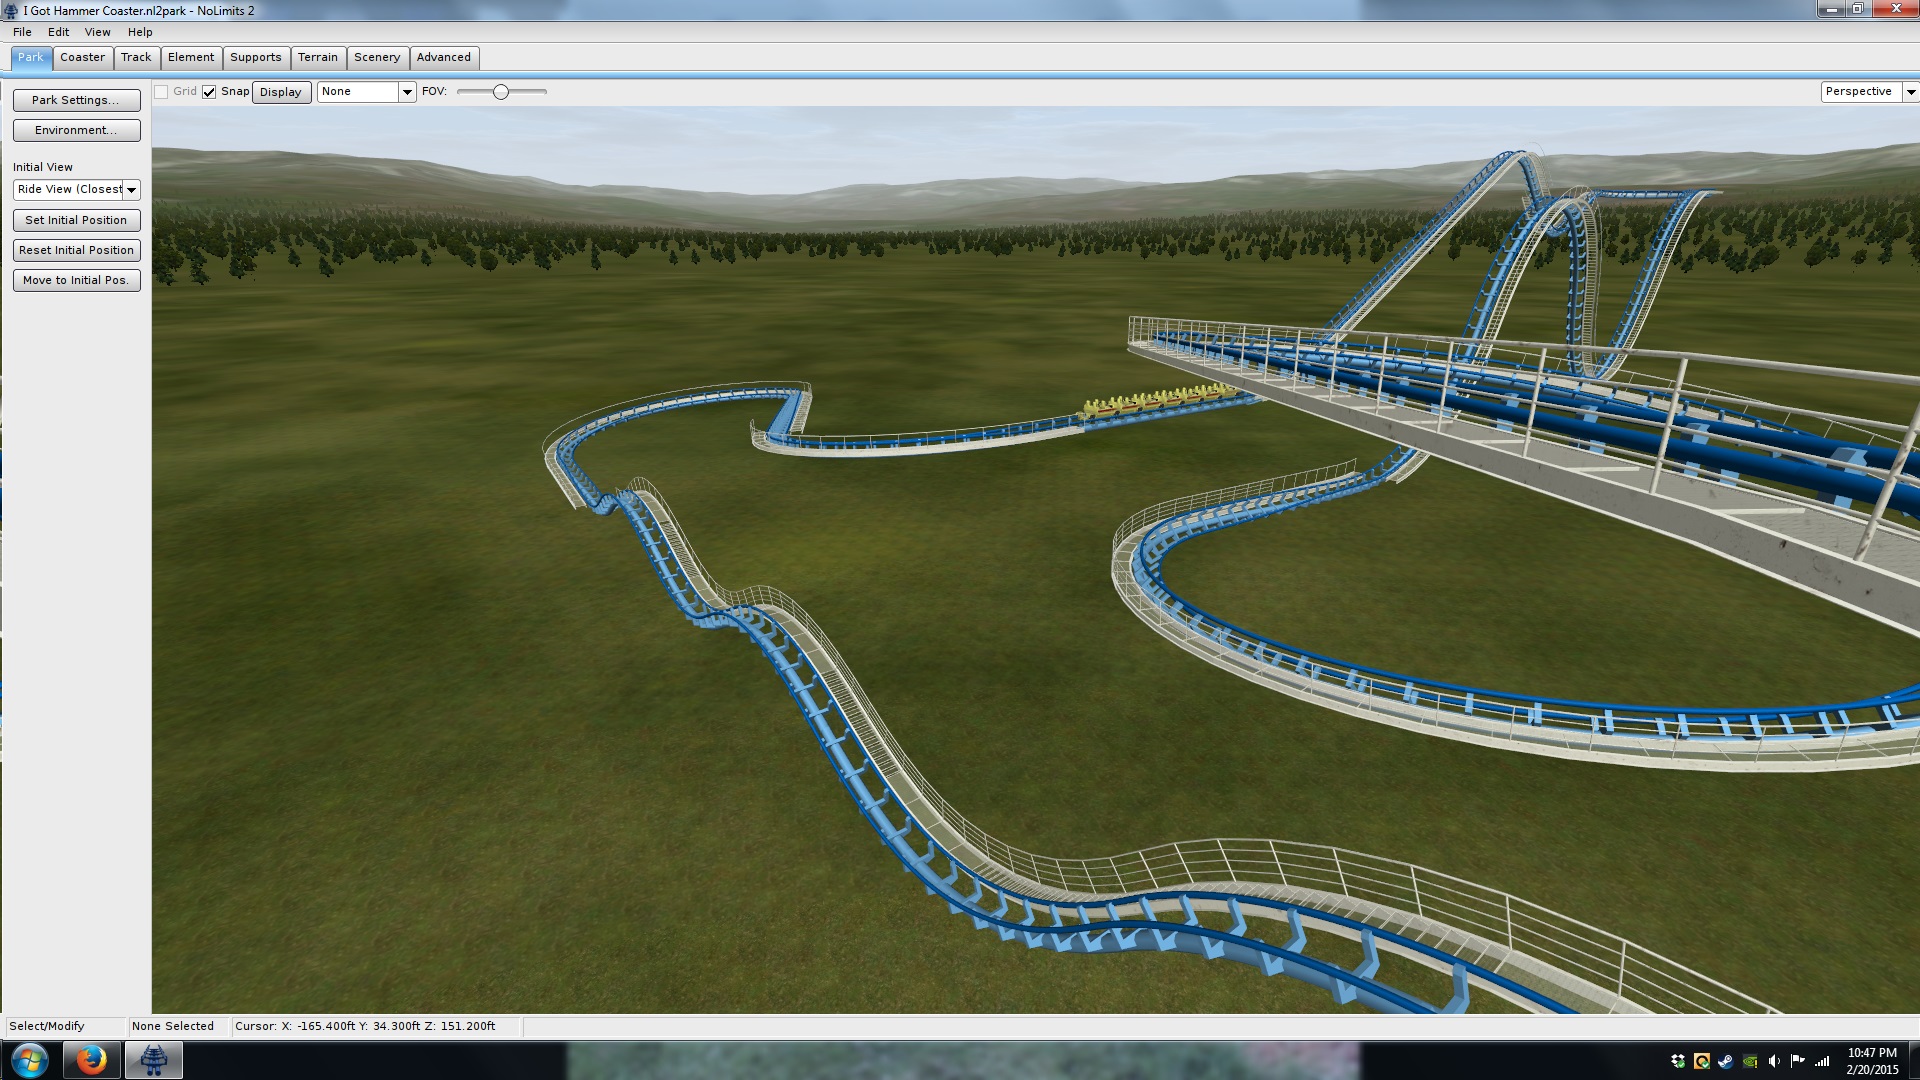This screenshot has height=1080, width=1920.
Task: Click the FOV slider handle
Action: click(501, 92)
